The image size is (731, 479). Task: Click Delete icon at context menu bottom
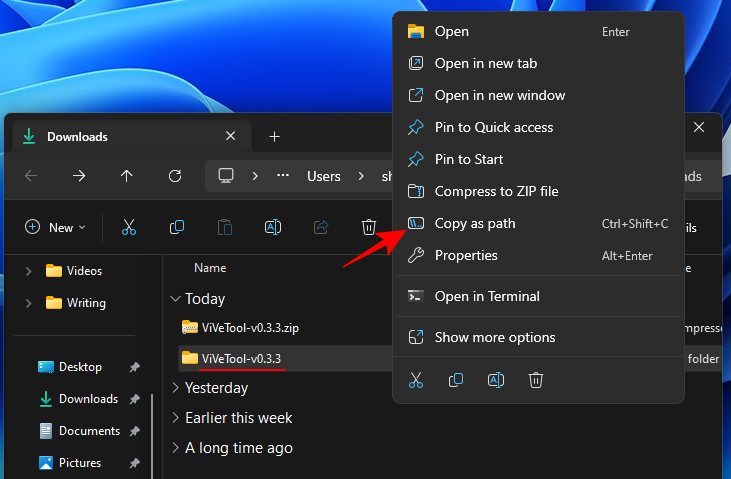click(536, 380)
